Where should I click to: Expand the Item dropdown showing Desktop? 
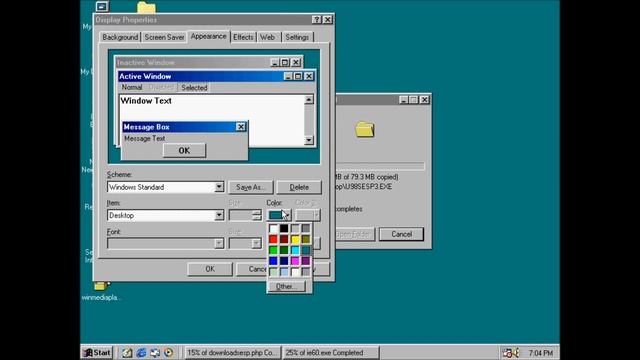click(219, 215)
